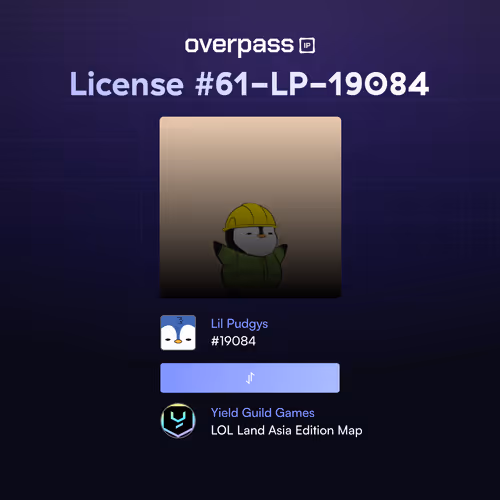Click the penguin's yellow hard hat
This screenshot has height=500, width=500.
(x=249, y=217)
